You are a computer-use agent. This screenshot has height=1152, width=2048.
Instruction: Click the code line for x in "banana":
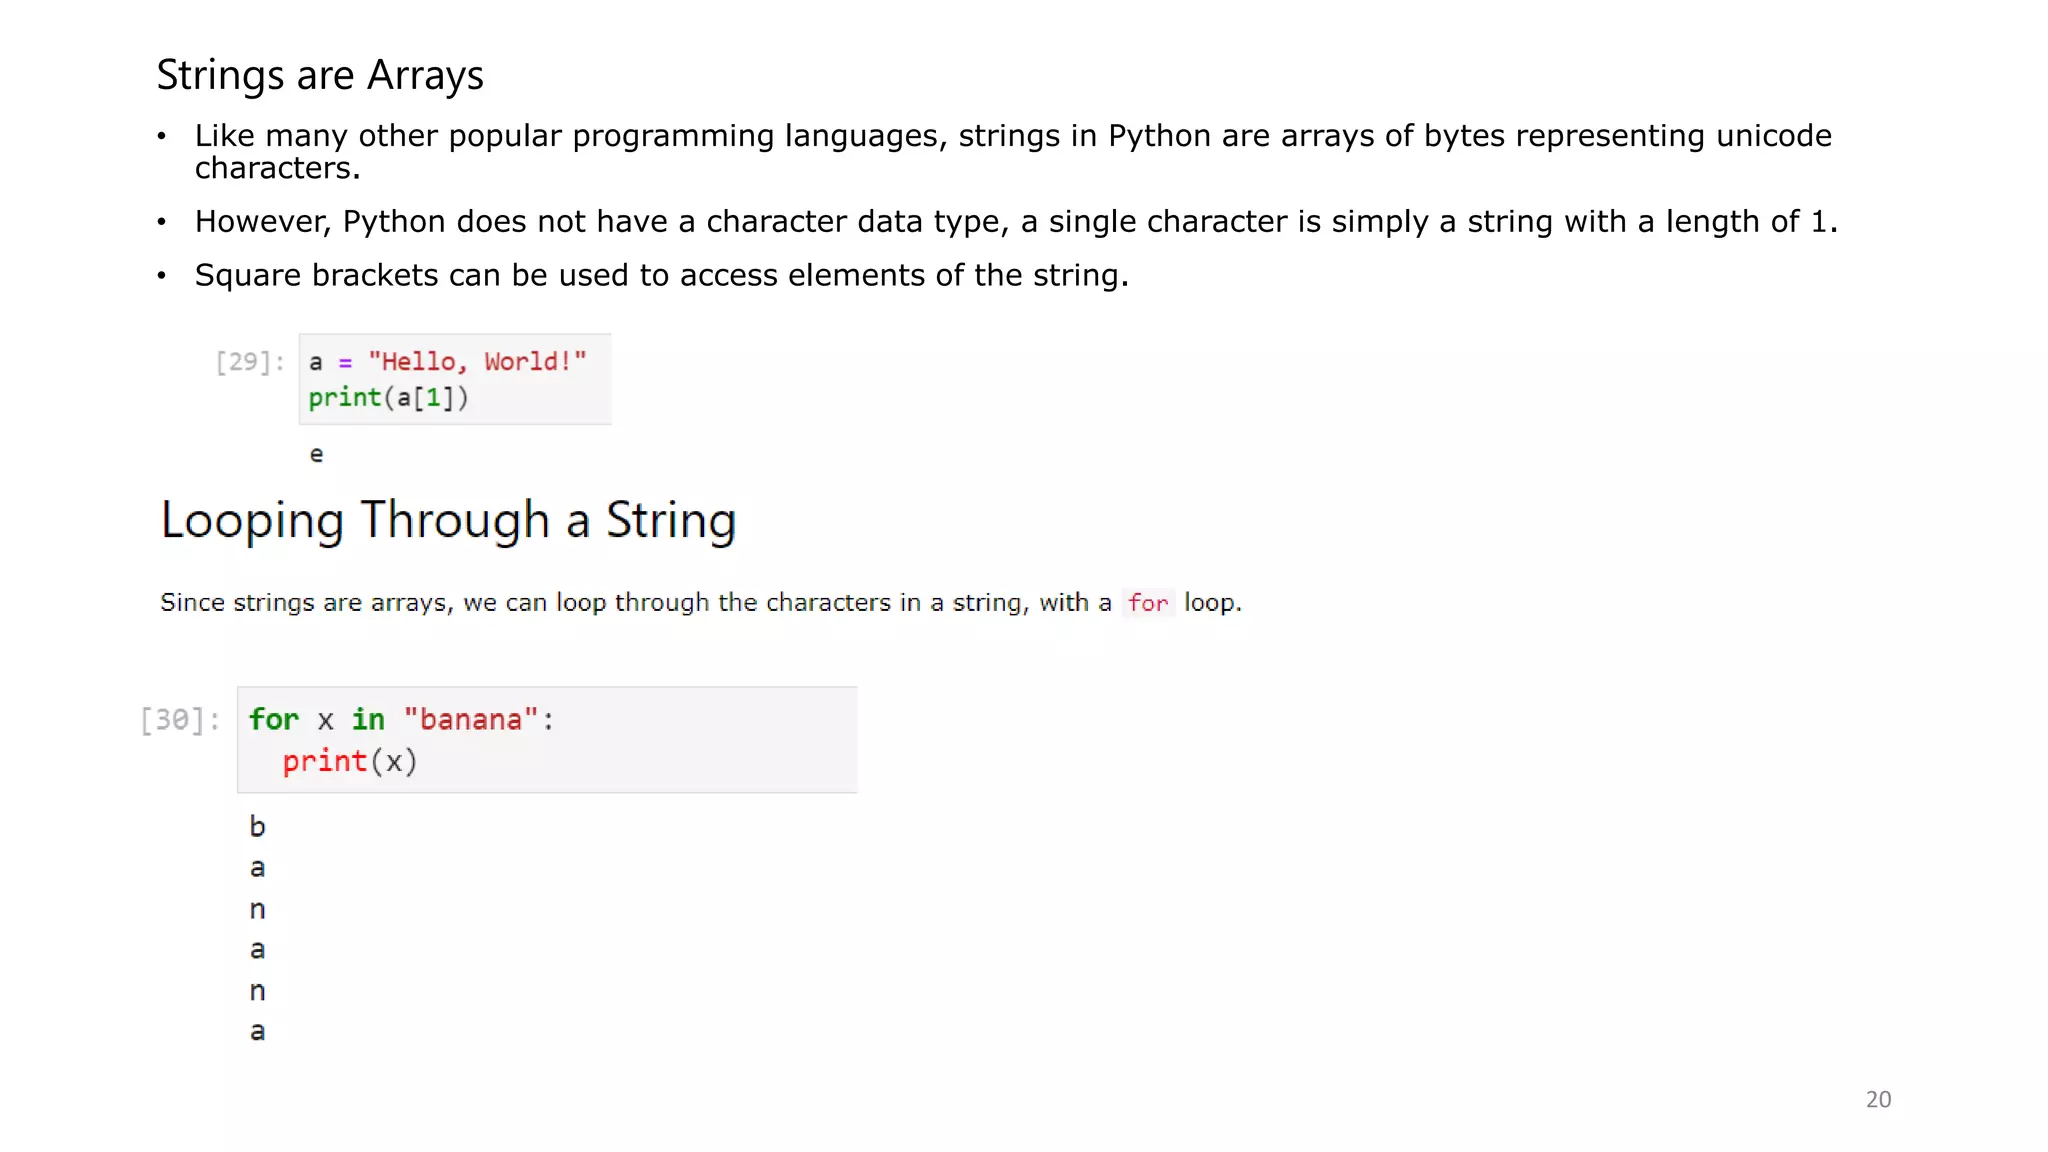[401, 720]
